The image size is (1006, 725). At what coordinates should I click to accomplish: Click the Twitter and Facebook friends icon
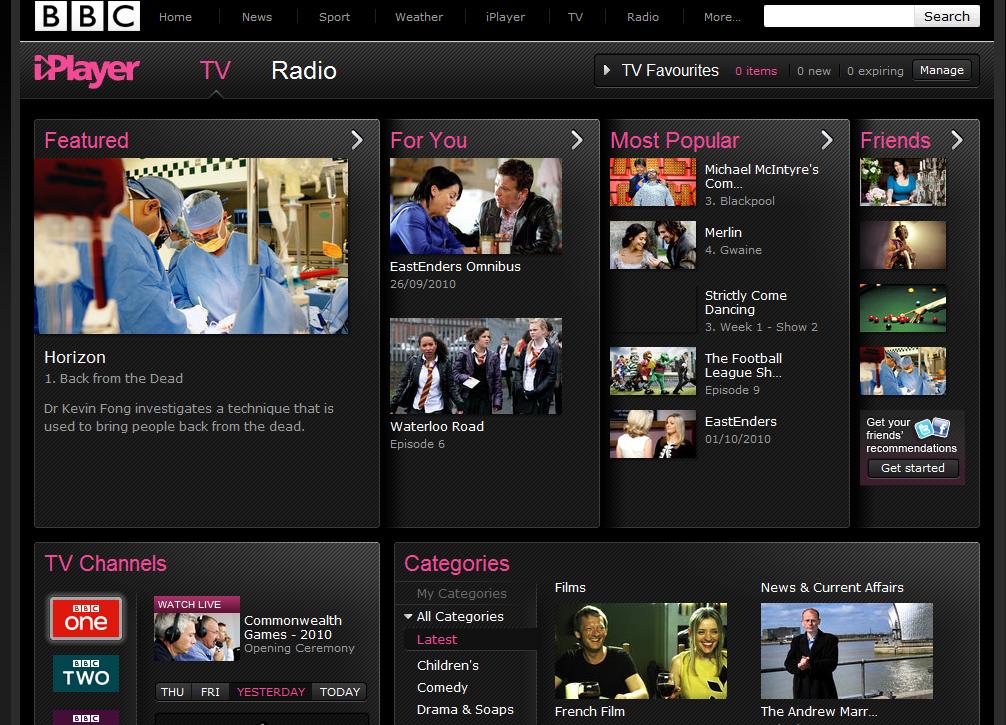932,427
